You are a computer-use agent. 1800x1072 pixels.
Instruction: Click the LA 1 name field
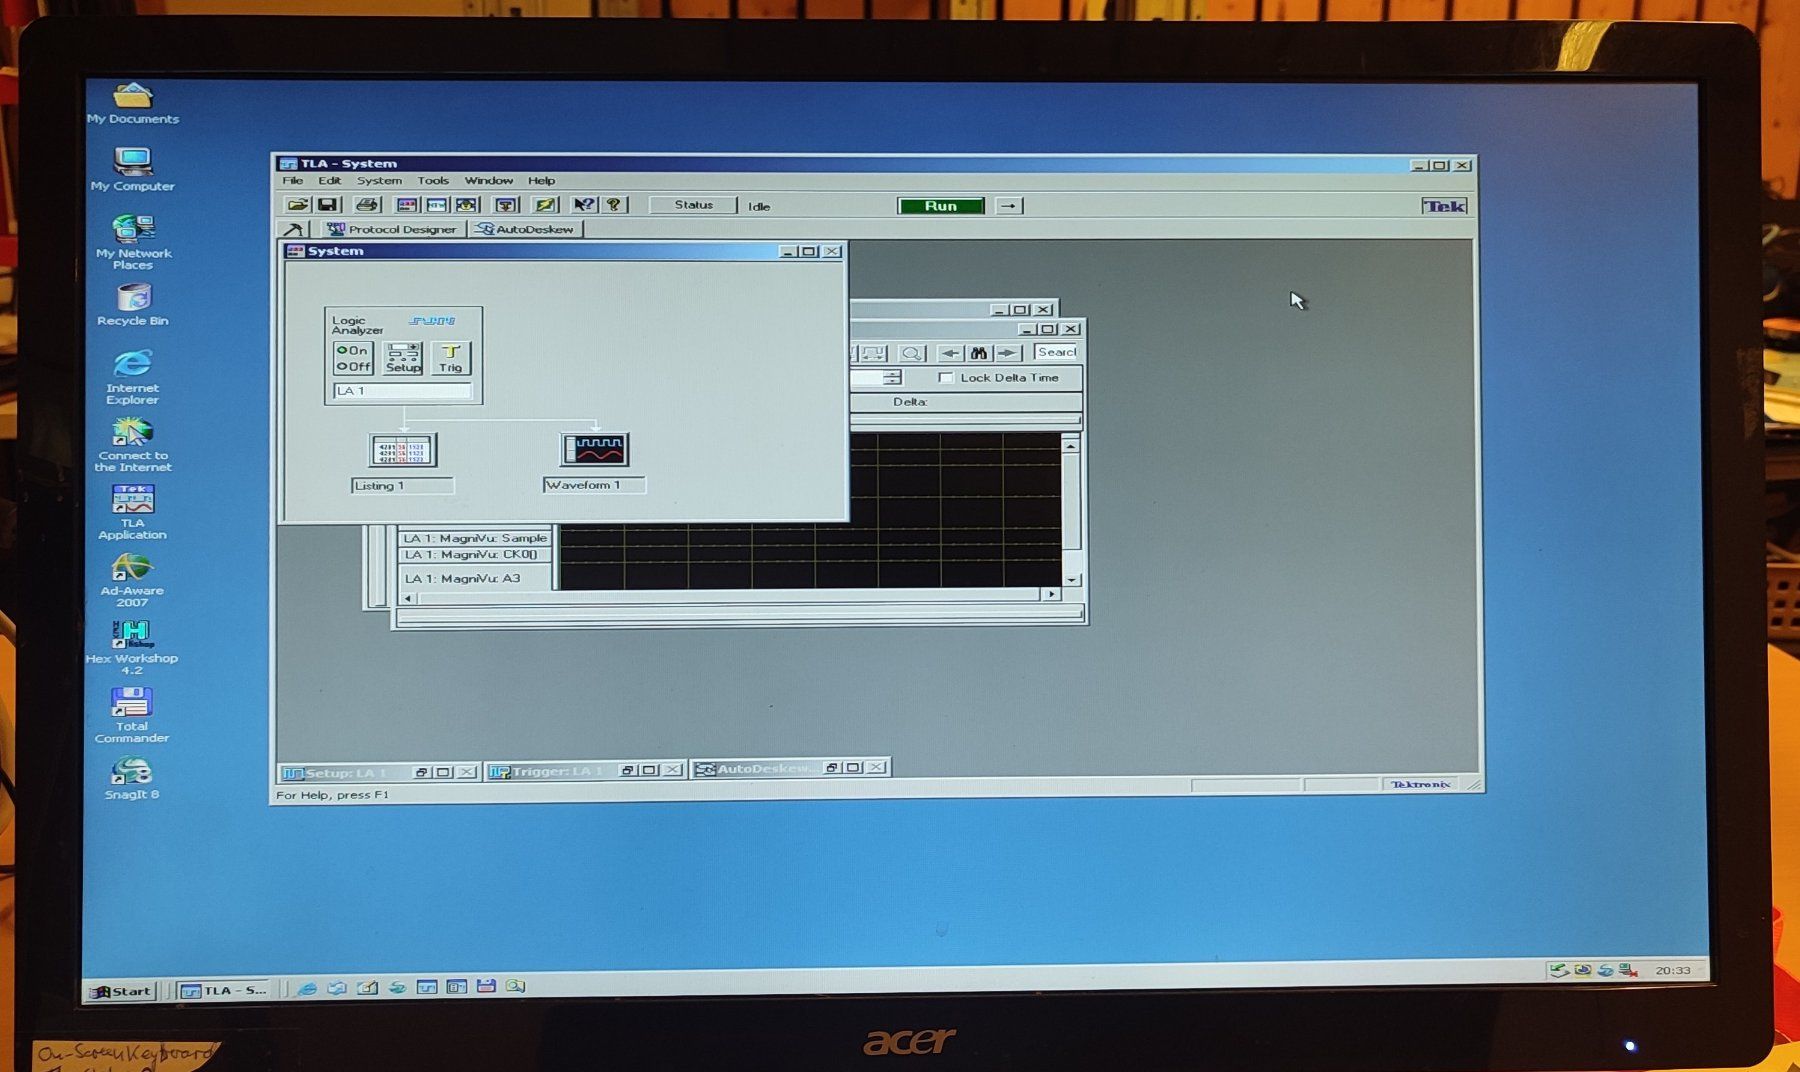coord(402,391)
